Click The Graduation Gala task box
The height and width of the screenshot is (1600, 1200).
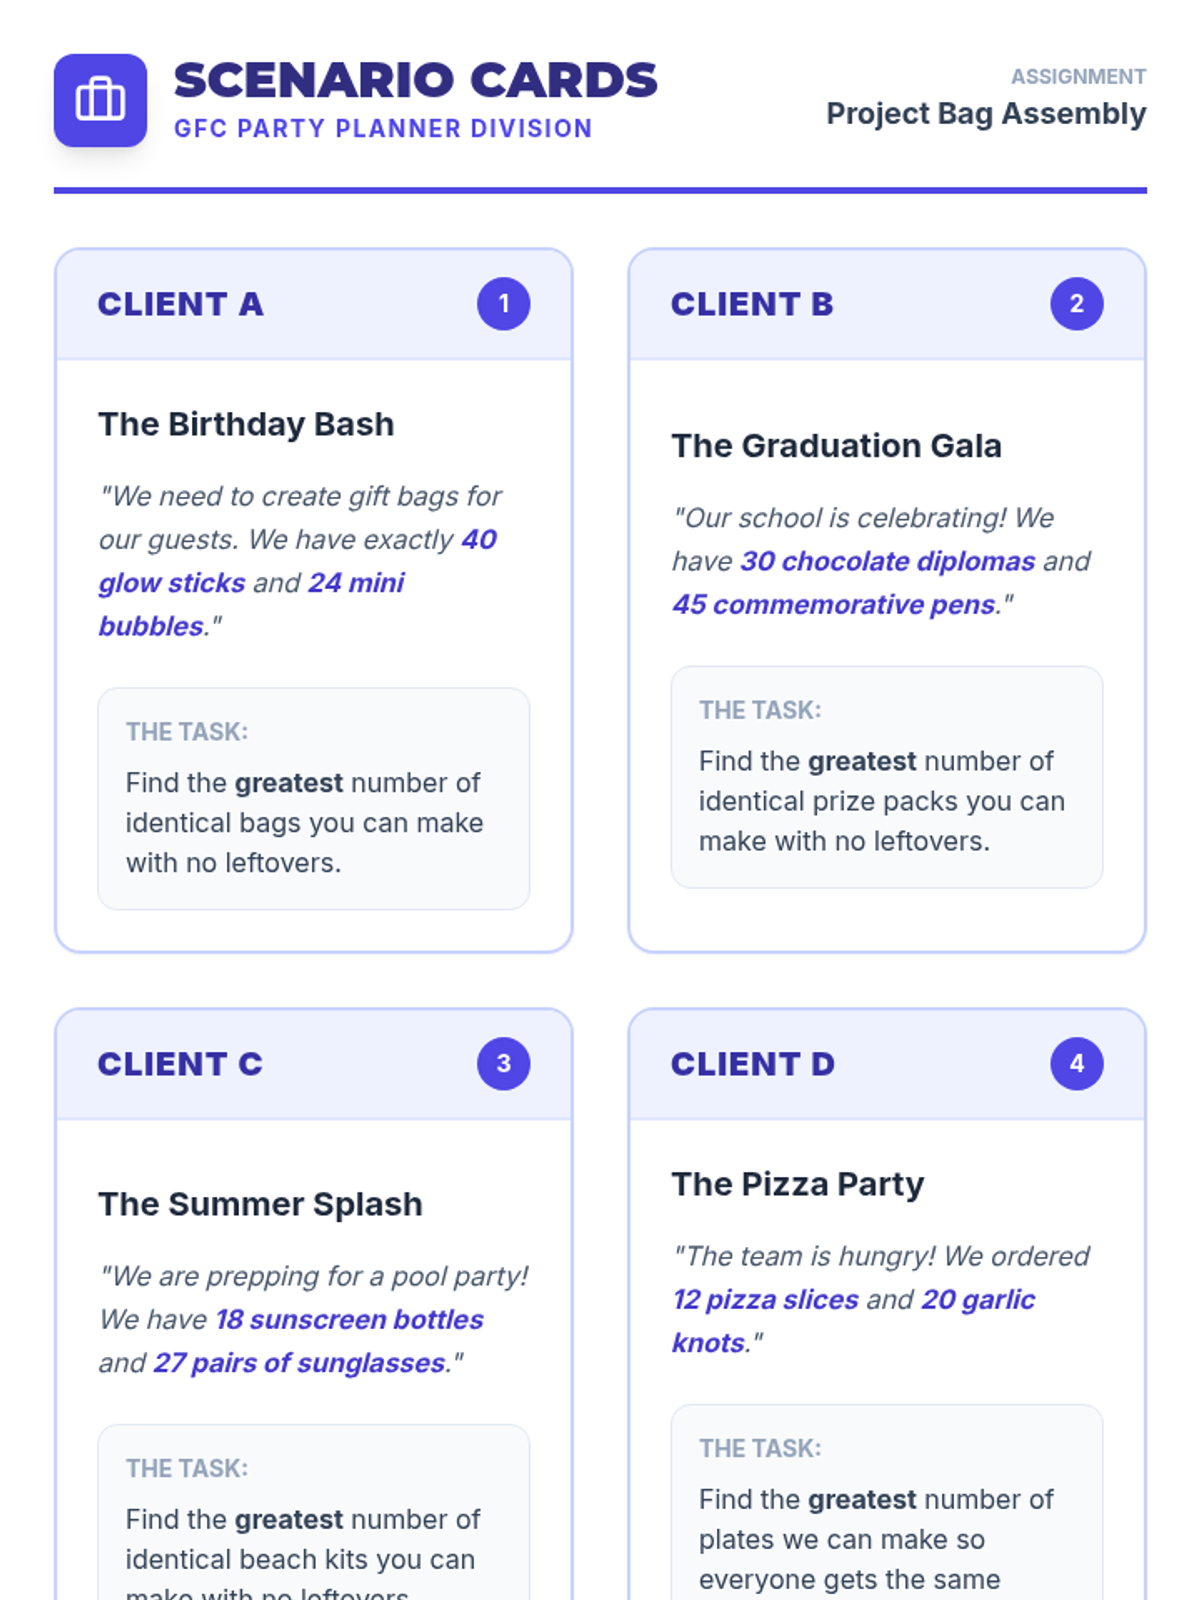(x=886, y=777)
